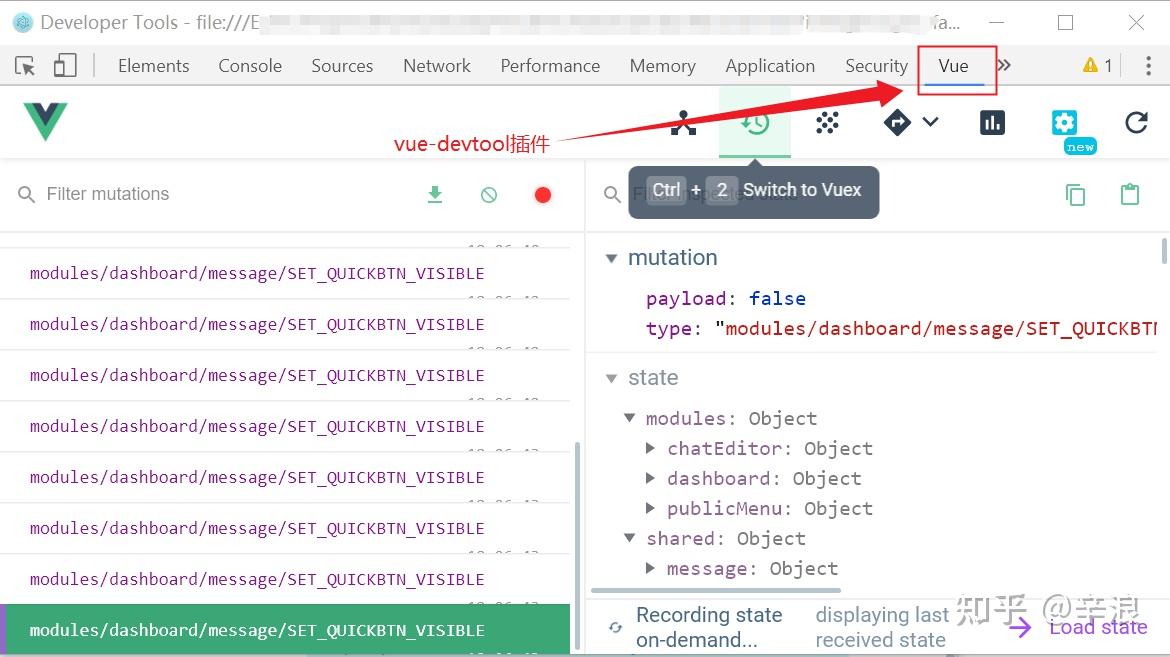Image resolution: width=1170 pixels, height=657 pixels.
Task: Export Vuex state with the download icon
Action: (x=435, y=194)
